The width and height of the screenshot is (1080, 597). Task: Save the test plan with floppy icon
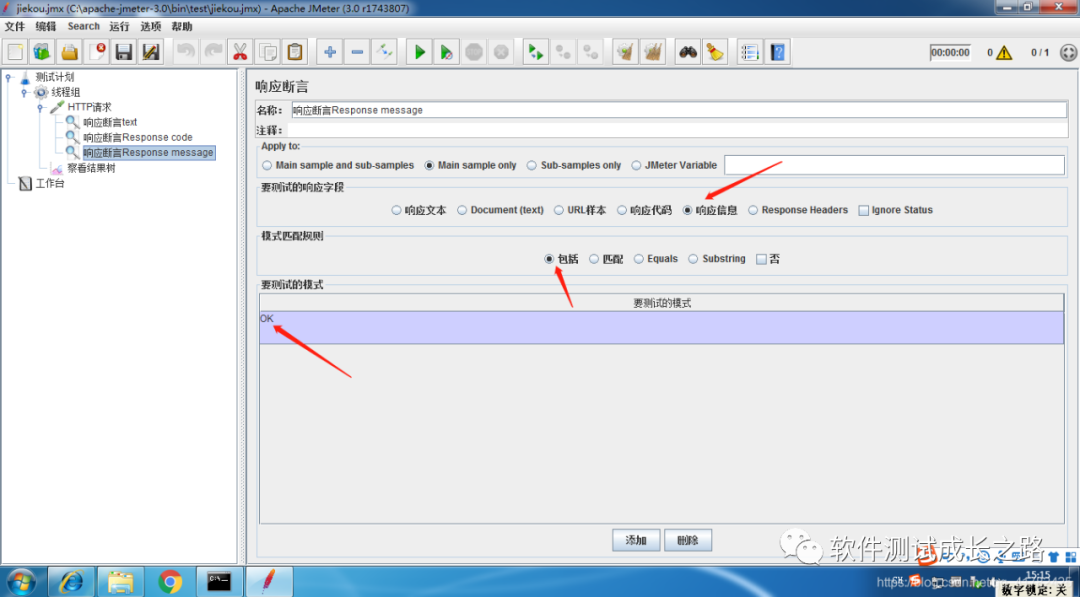[x=123, y=52]
